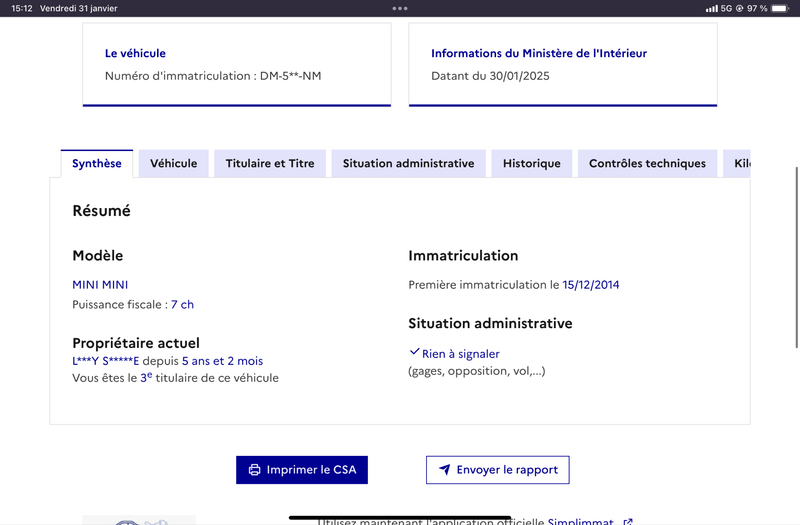
Task: Open the partially visible Kilométrage tab
Action: point(737,163)
